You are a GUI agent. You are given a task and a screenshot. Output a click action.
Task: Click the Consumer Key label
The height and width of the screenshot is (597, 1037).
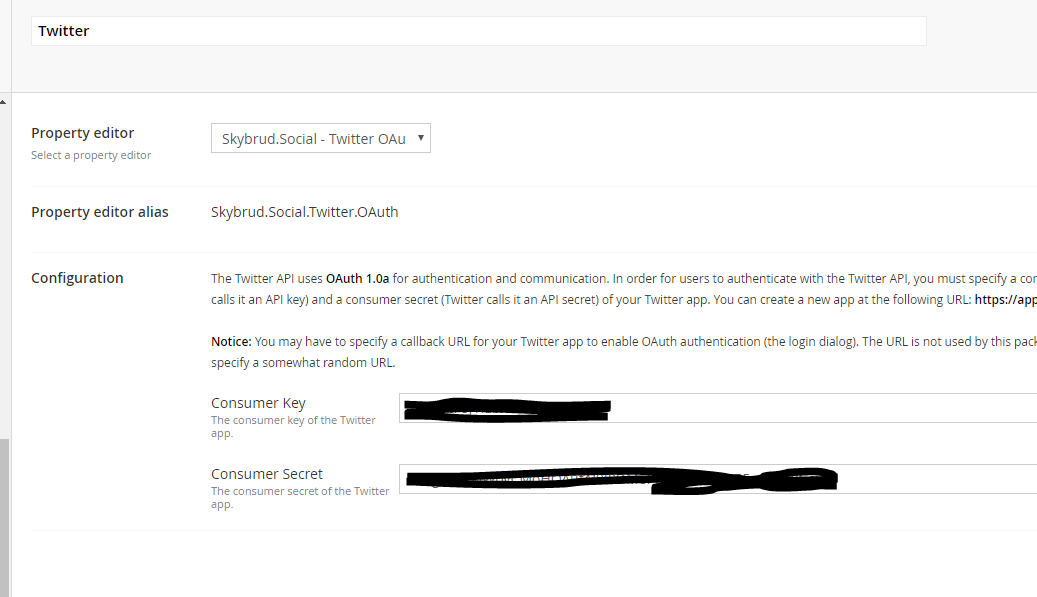coord(258,403)
